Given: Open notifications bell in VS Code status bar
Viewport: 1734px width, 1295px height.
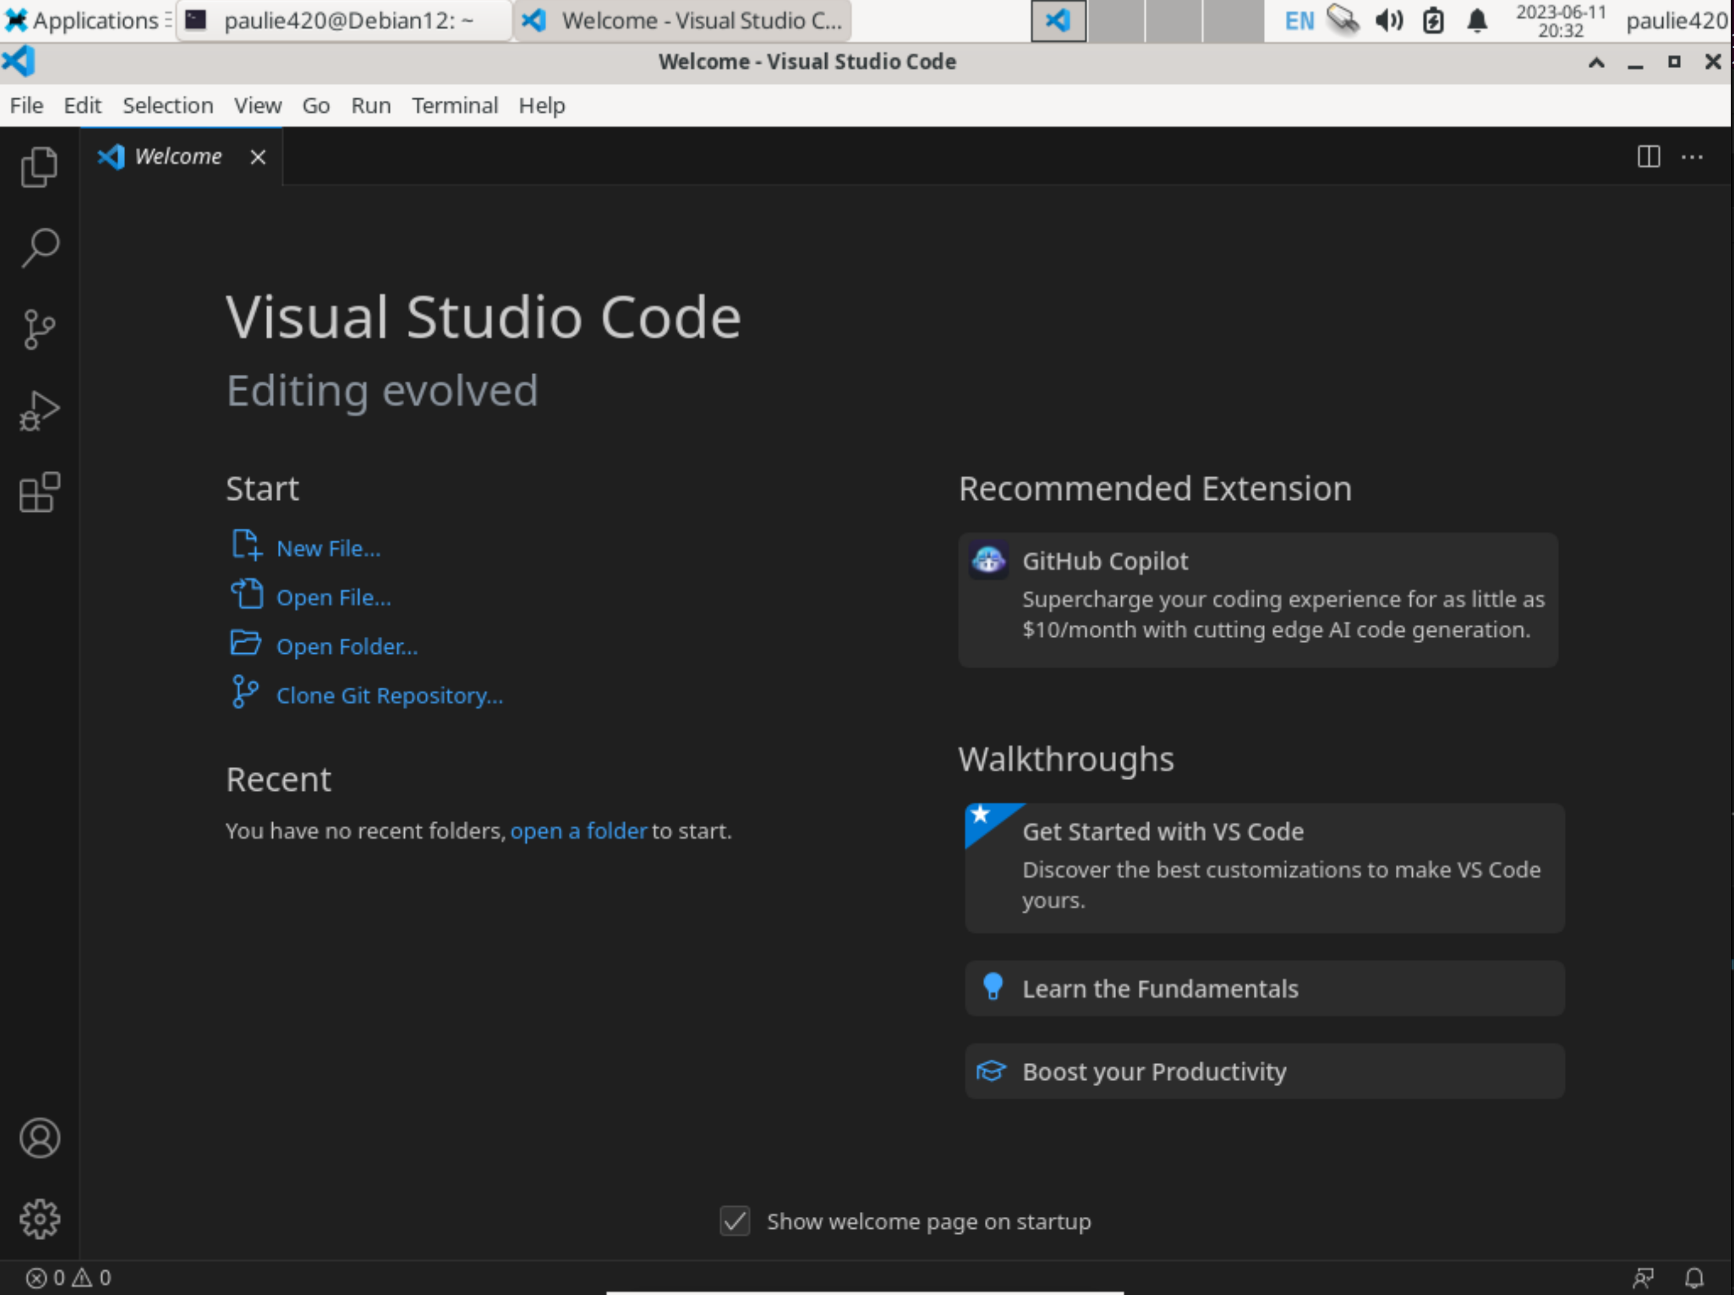Looking at the screenshot, I should tap(1694, 1277).
